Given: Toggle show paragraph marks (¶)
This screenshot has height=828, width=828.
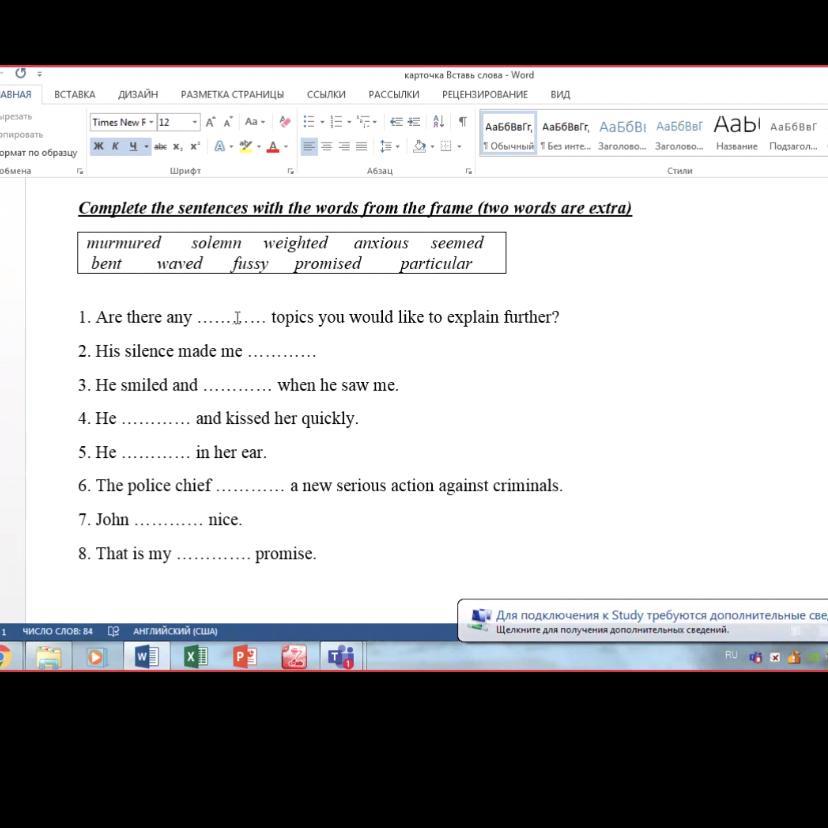Looking at the screenshot, I should pyautogui.click(x=463, y=122).
